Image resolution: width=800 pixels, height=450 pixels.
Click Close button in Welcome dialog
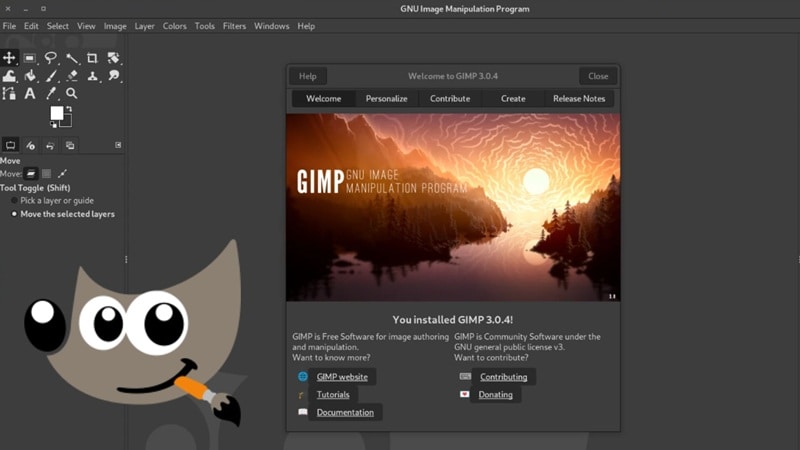click(598, 76)
